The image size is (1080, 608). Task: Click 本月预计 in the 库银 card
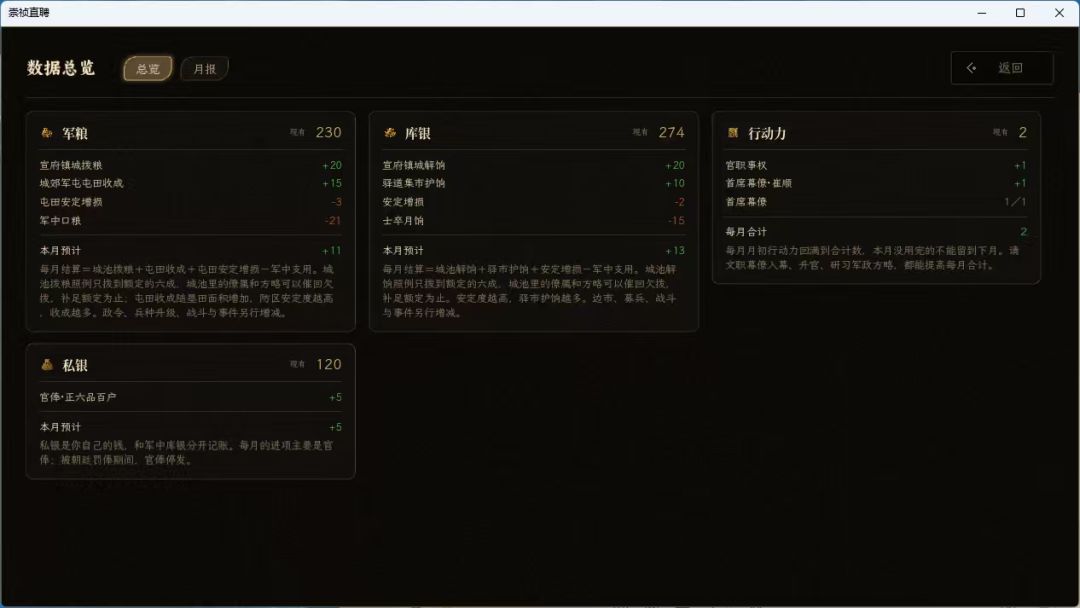click(x=403, y=251)
